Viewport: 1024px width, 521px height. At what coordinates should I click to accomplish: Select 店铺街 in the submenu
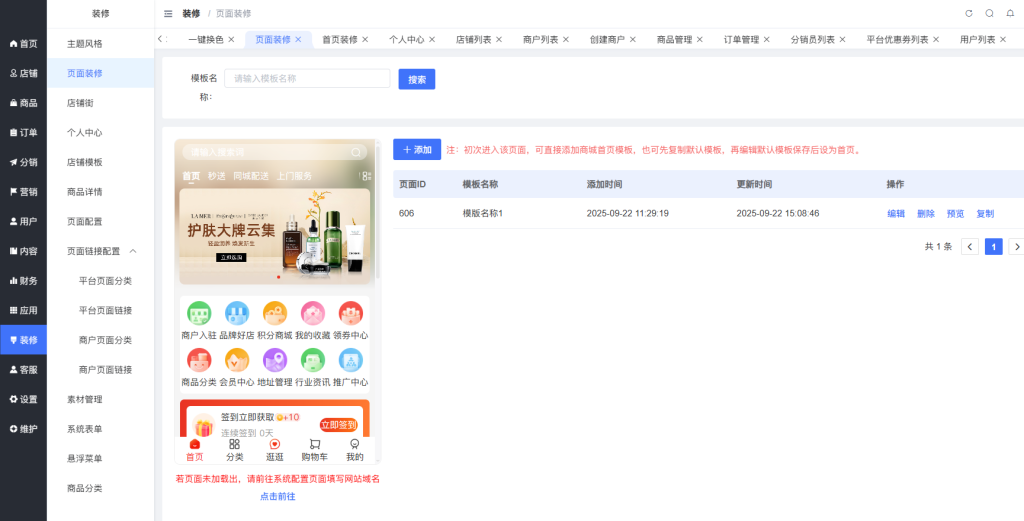coord(101,103)
